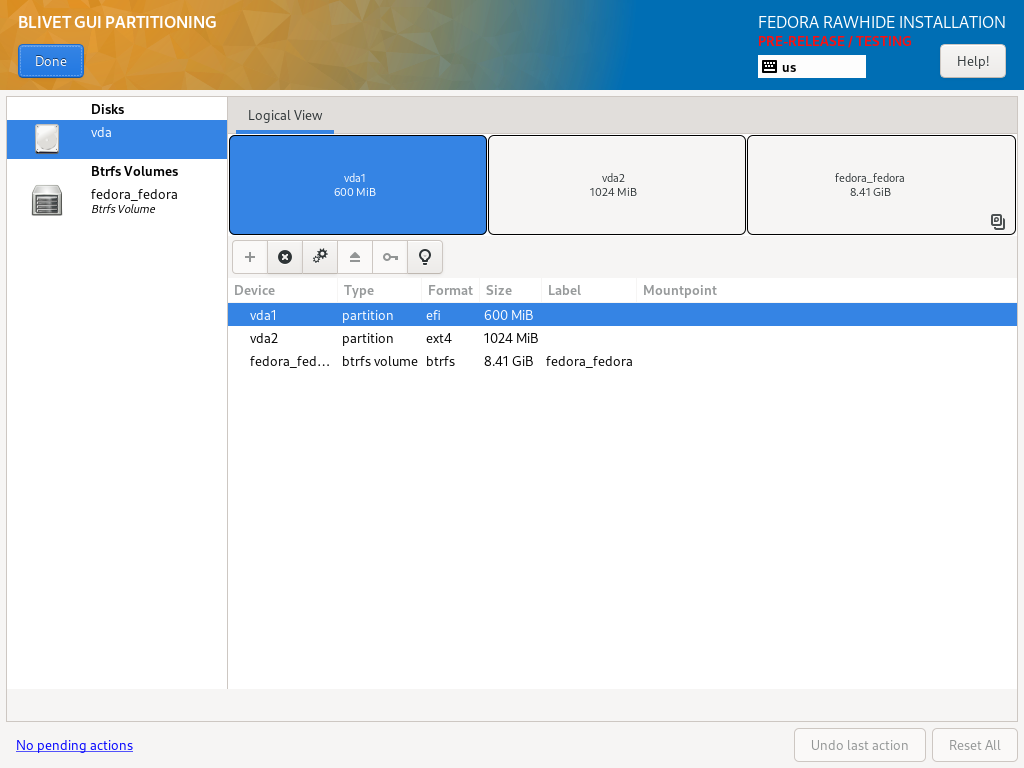Click the Format column header

[451, 291]
